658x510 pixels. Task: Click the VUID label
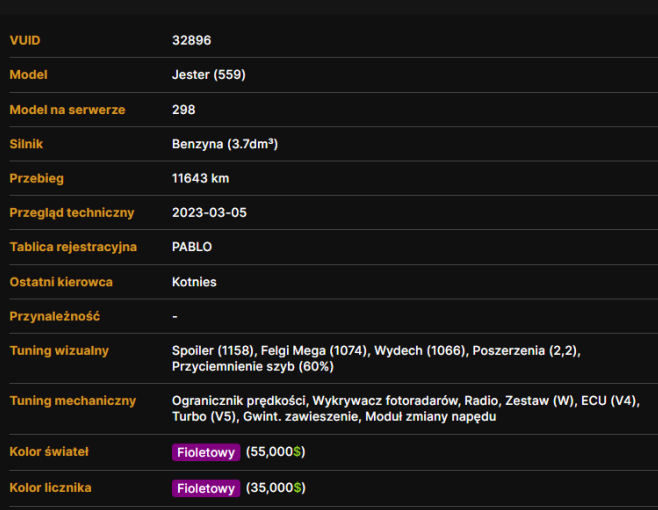point(25,40)
